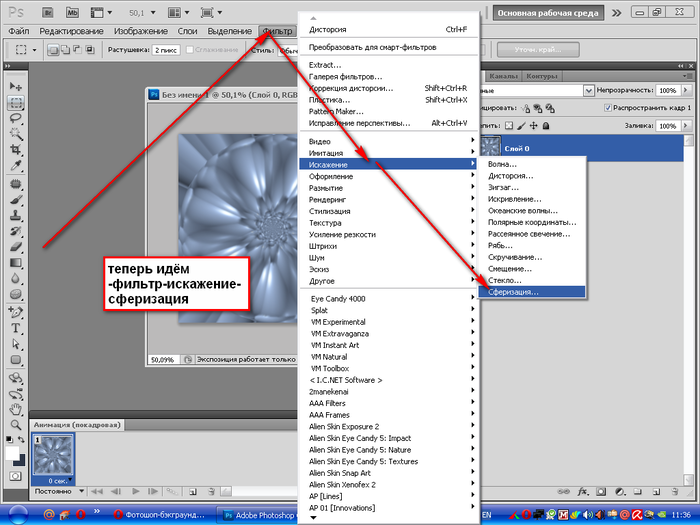The image size is (700, 525).
Task: Open Фотошоп-бэкграунд taskbar window
Action: pyautogui.click(x=160, y=515)
